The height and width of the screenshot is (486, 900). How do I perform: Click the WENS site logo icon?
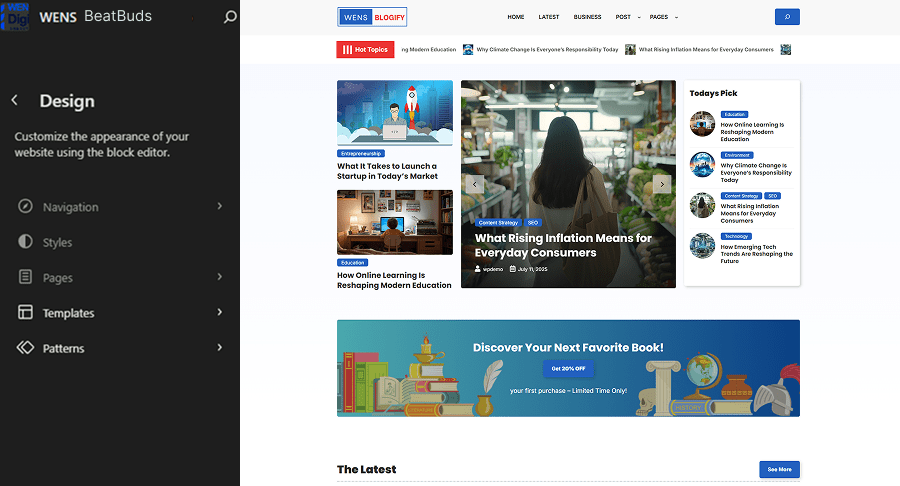pos(15,17)
